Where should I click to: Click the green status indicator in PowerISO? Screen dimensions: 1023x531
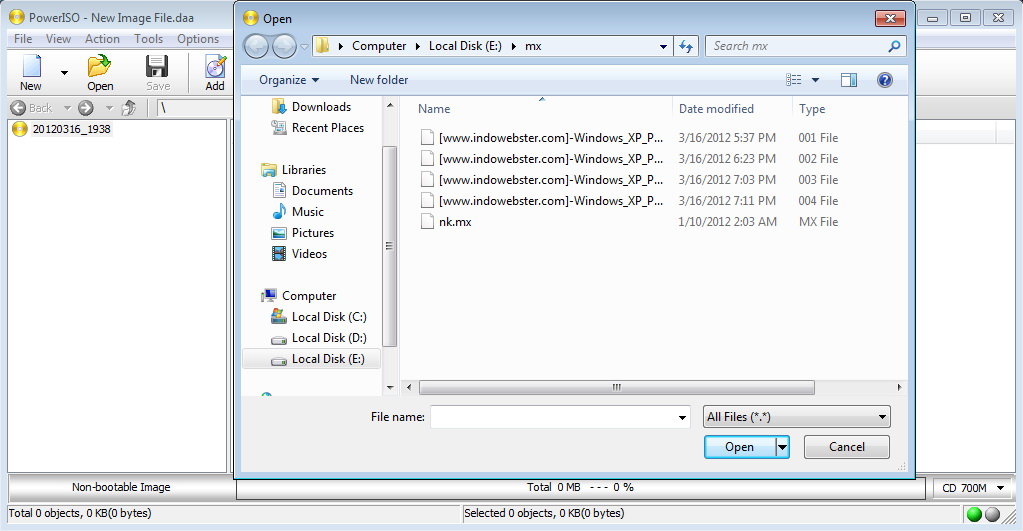pos(975,514)
